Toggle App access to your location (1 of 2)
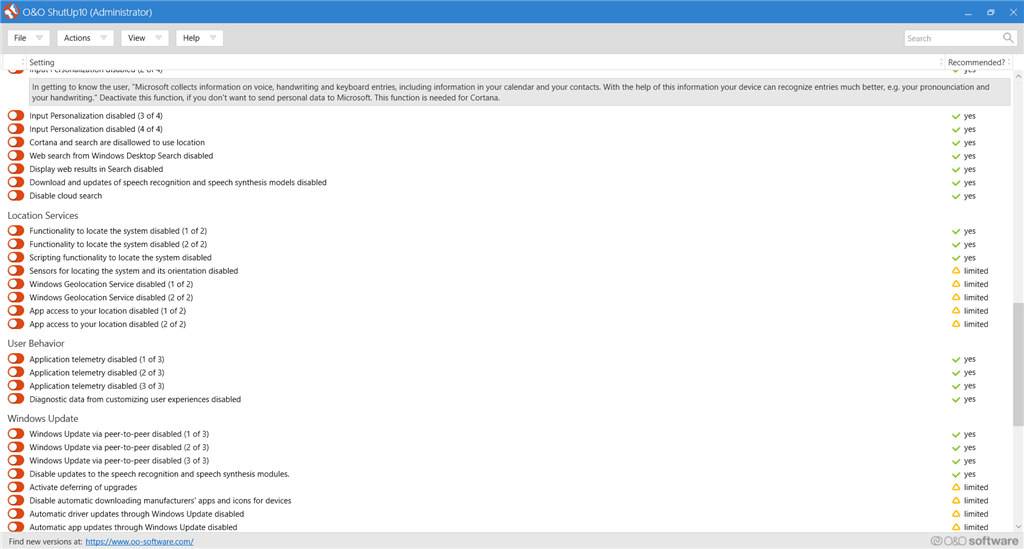This screenshot has width=1024, height=549. pyautogui.click(x=16, y=310)
